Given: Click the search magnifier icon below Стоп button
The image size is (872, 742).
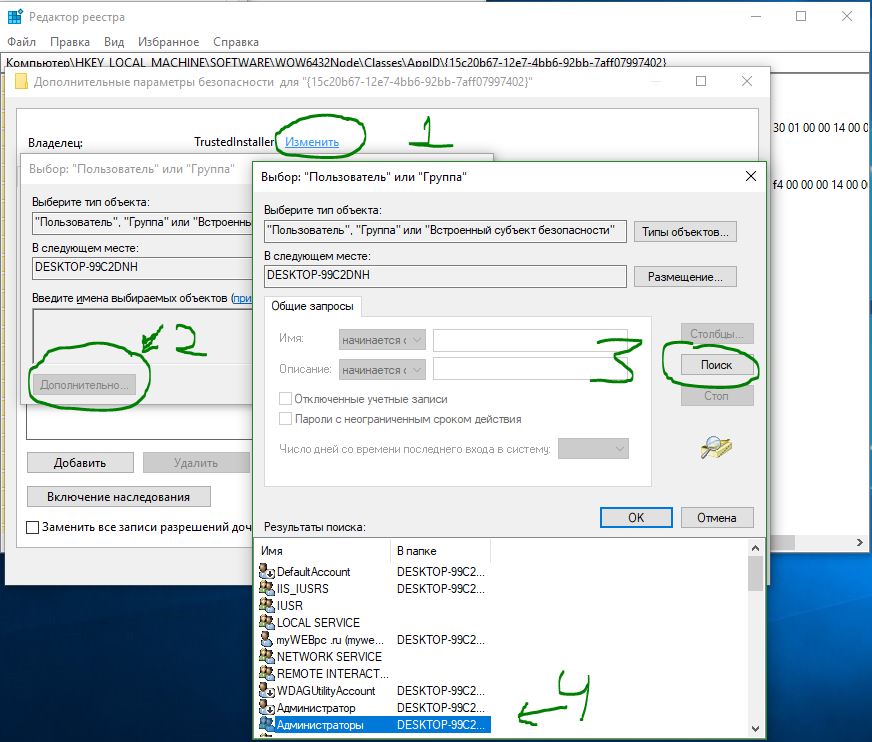Looking at the screenshot, I should [716, 447].
